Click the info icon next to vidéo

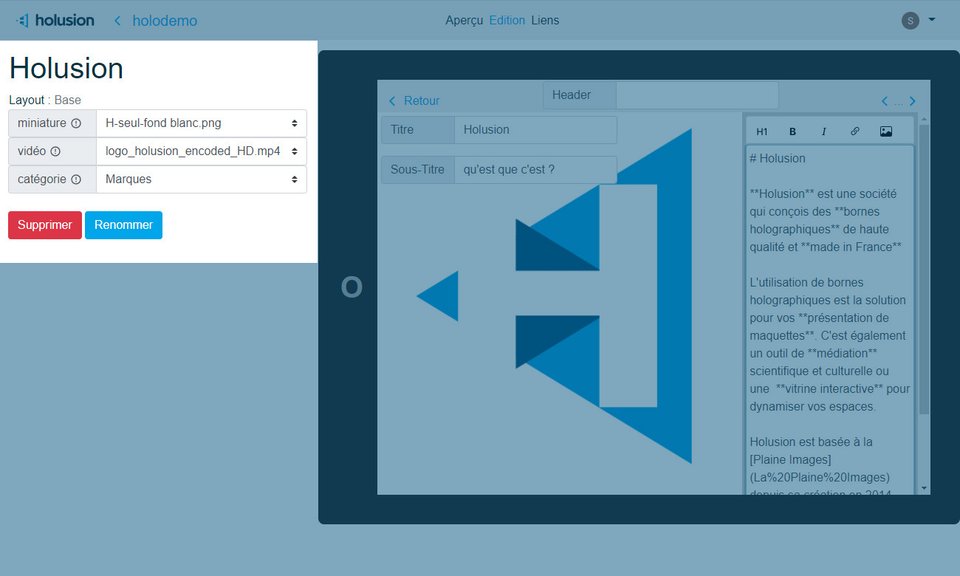coord(55,152)
